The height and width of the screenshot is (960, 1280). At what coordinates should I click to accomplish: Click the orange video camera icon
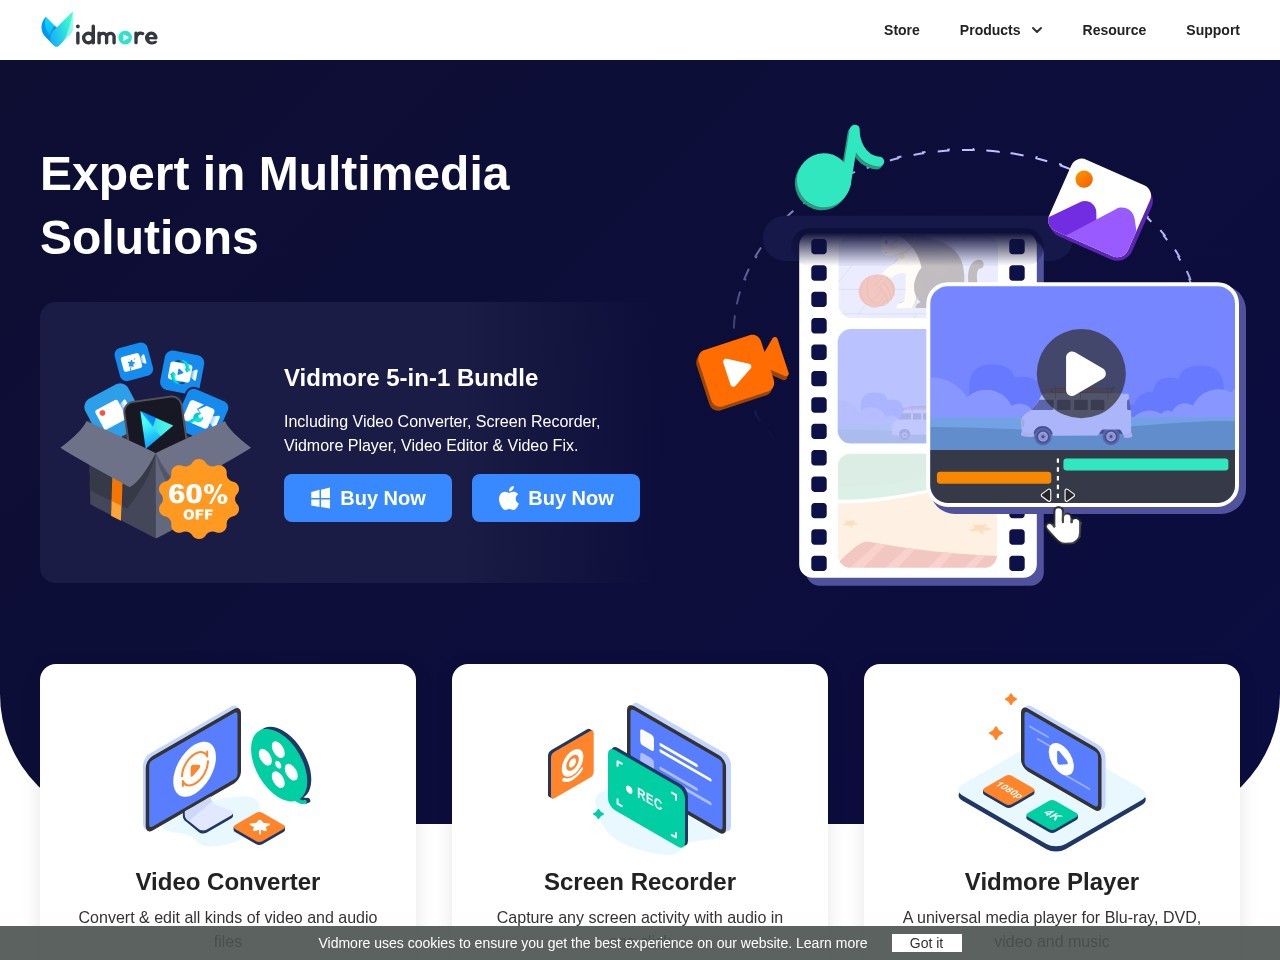pos(742,371)
